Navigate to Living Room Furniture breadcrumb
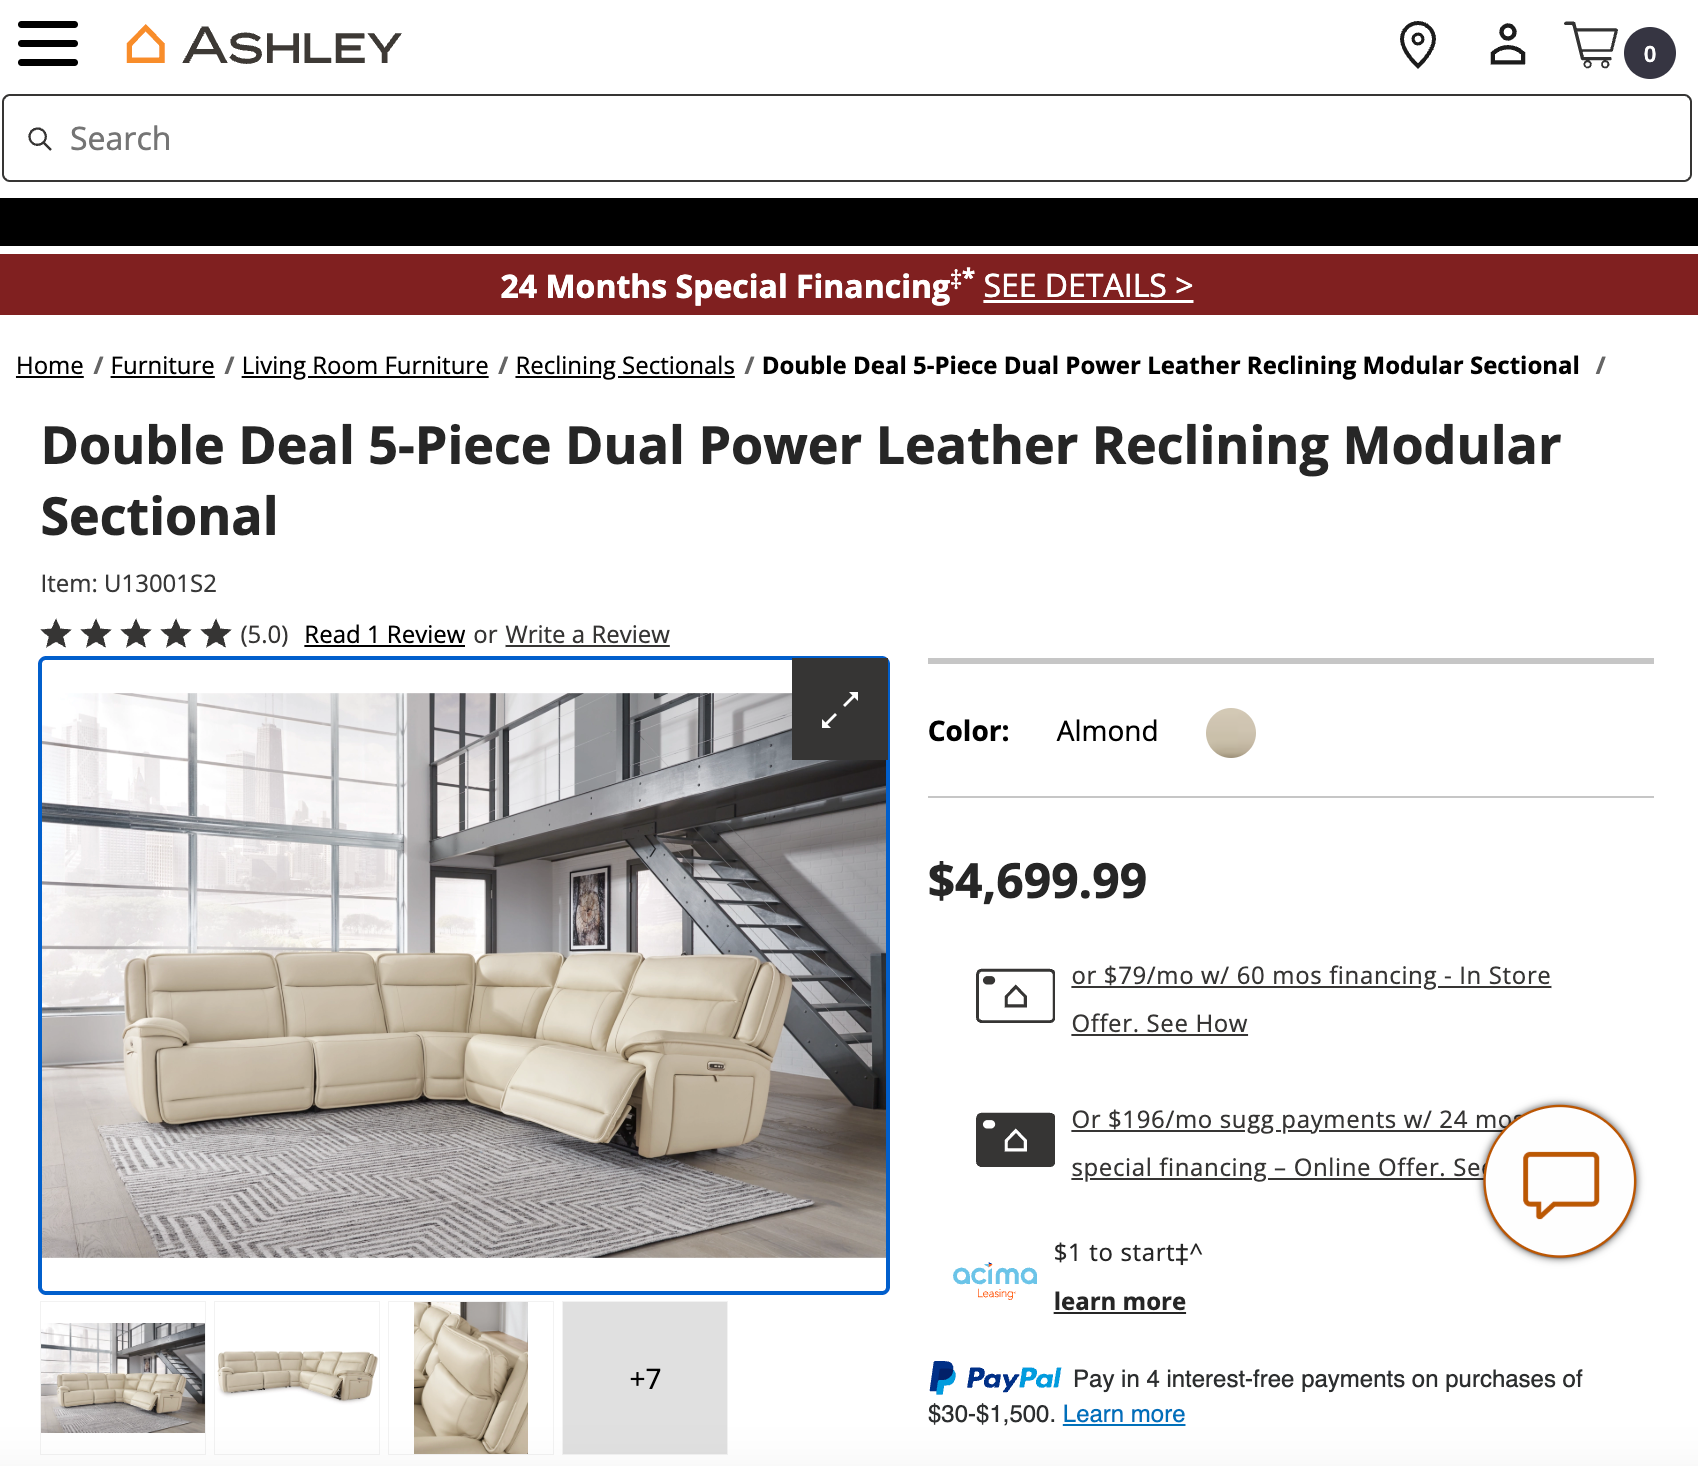The image size is (1698, 1466). [364, 365]
